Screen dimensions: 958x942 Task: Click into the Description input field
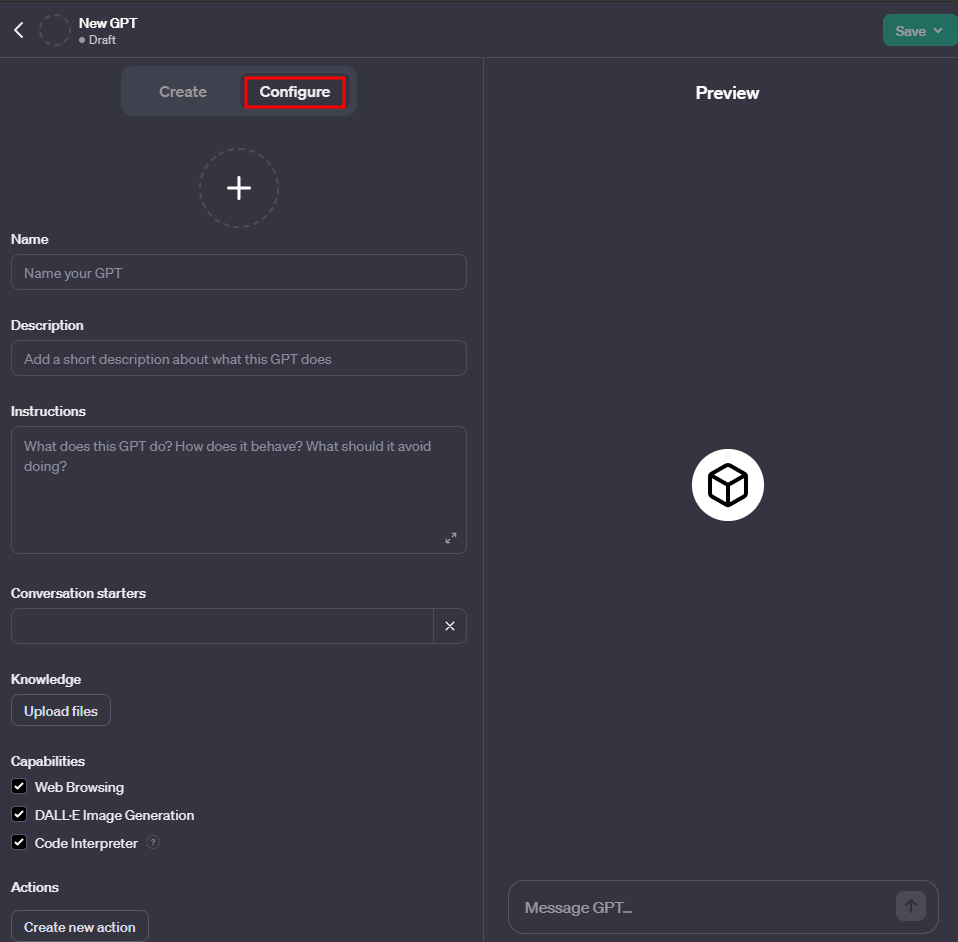pyautogui.click(x=239, y=359)
